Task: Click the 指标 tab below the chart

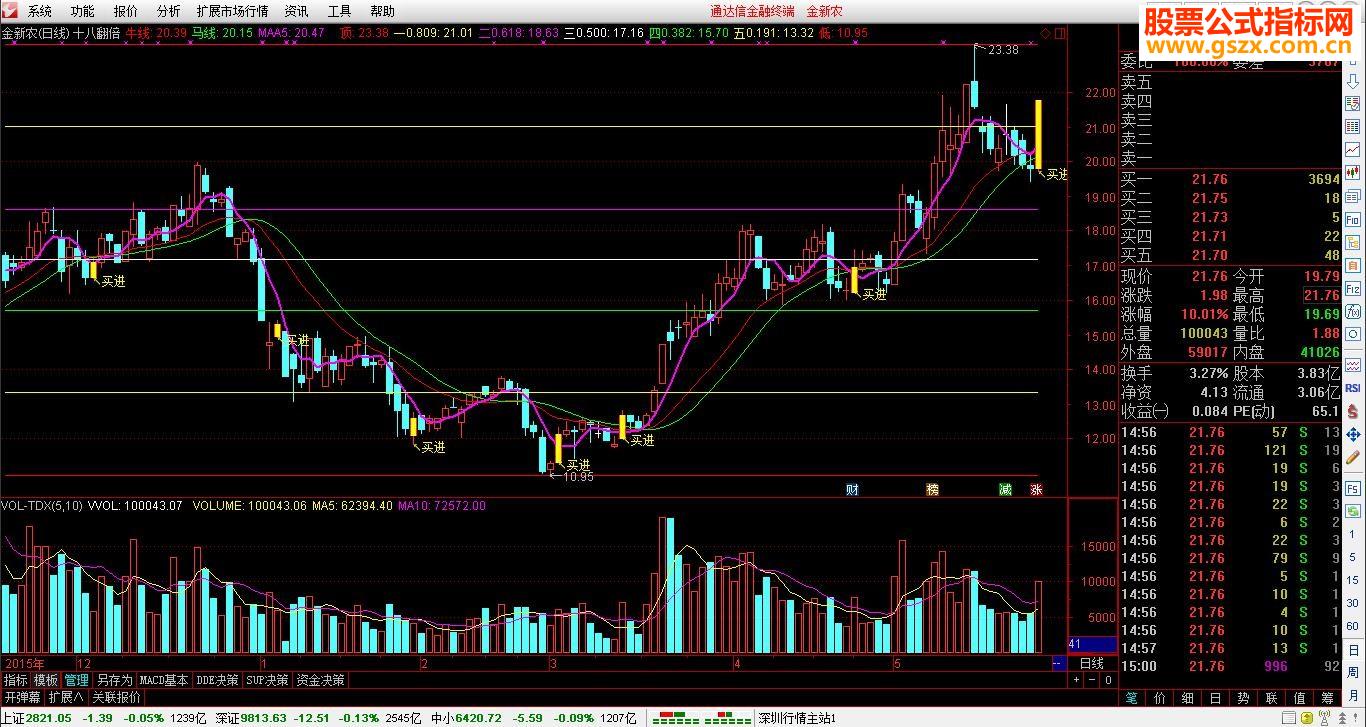Action: tap(15, 680)
